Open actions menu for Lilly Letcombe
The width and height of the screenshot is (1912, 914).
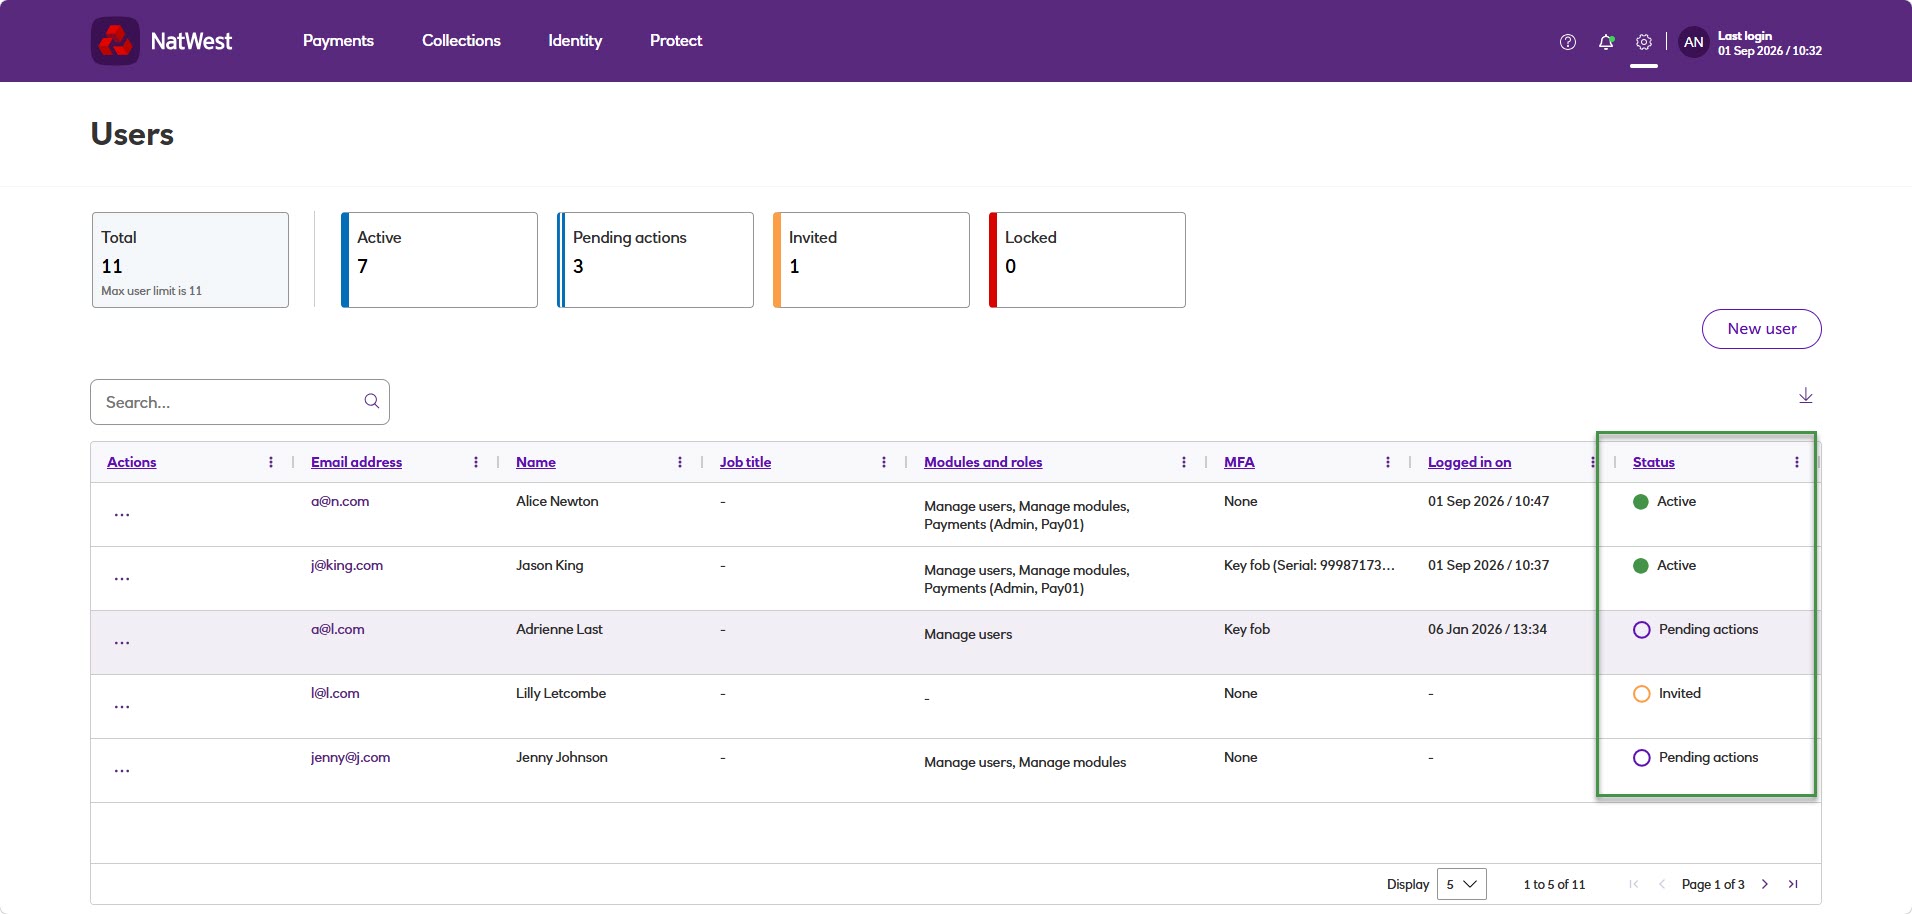pos(122,707)
